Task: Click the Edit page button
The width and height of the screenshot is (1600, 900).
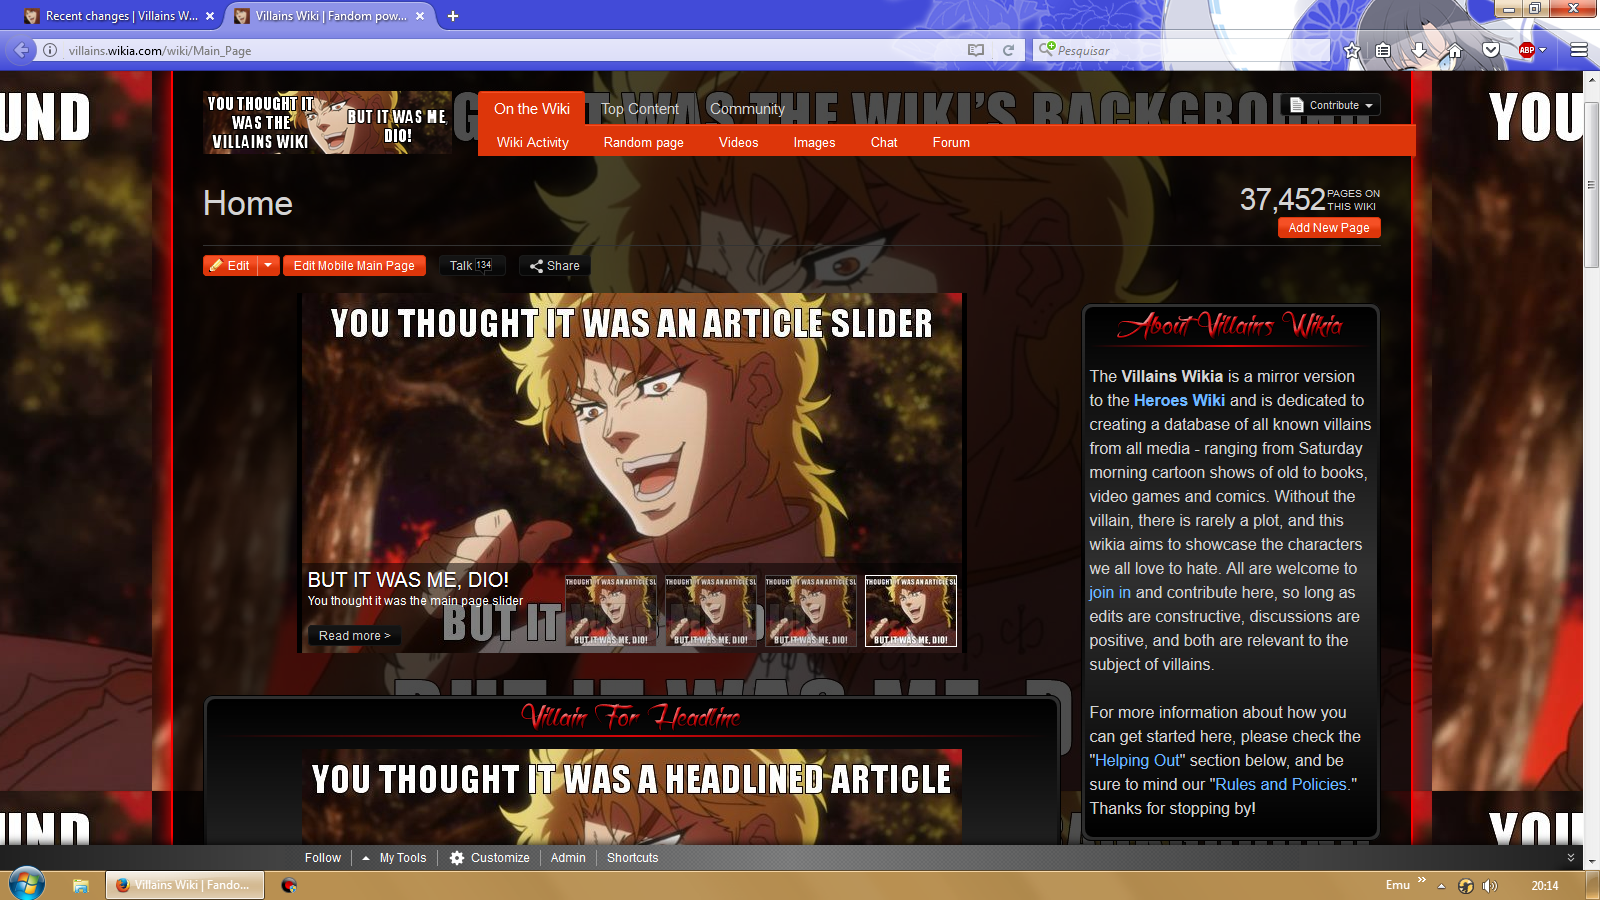Action: [x=231, y=265]
